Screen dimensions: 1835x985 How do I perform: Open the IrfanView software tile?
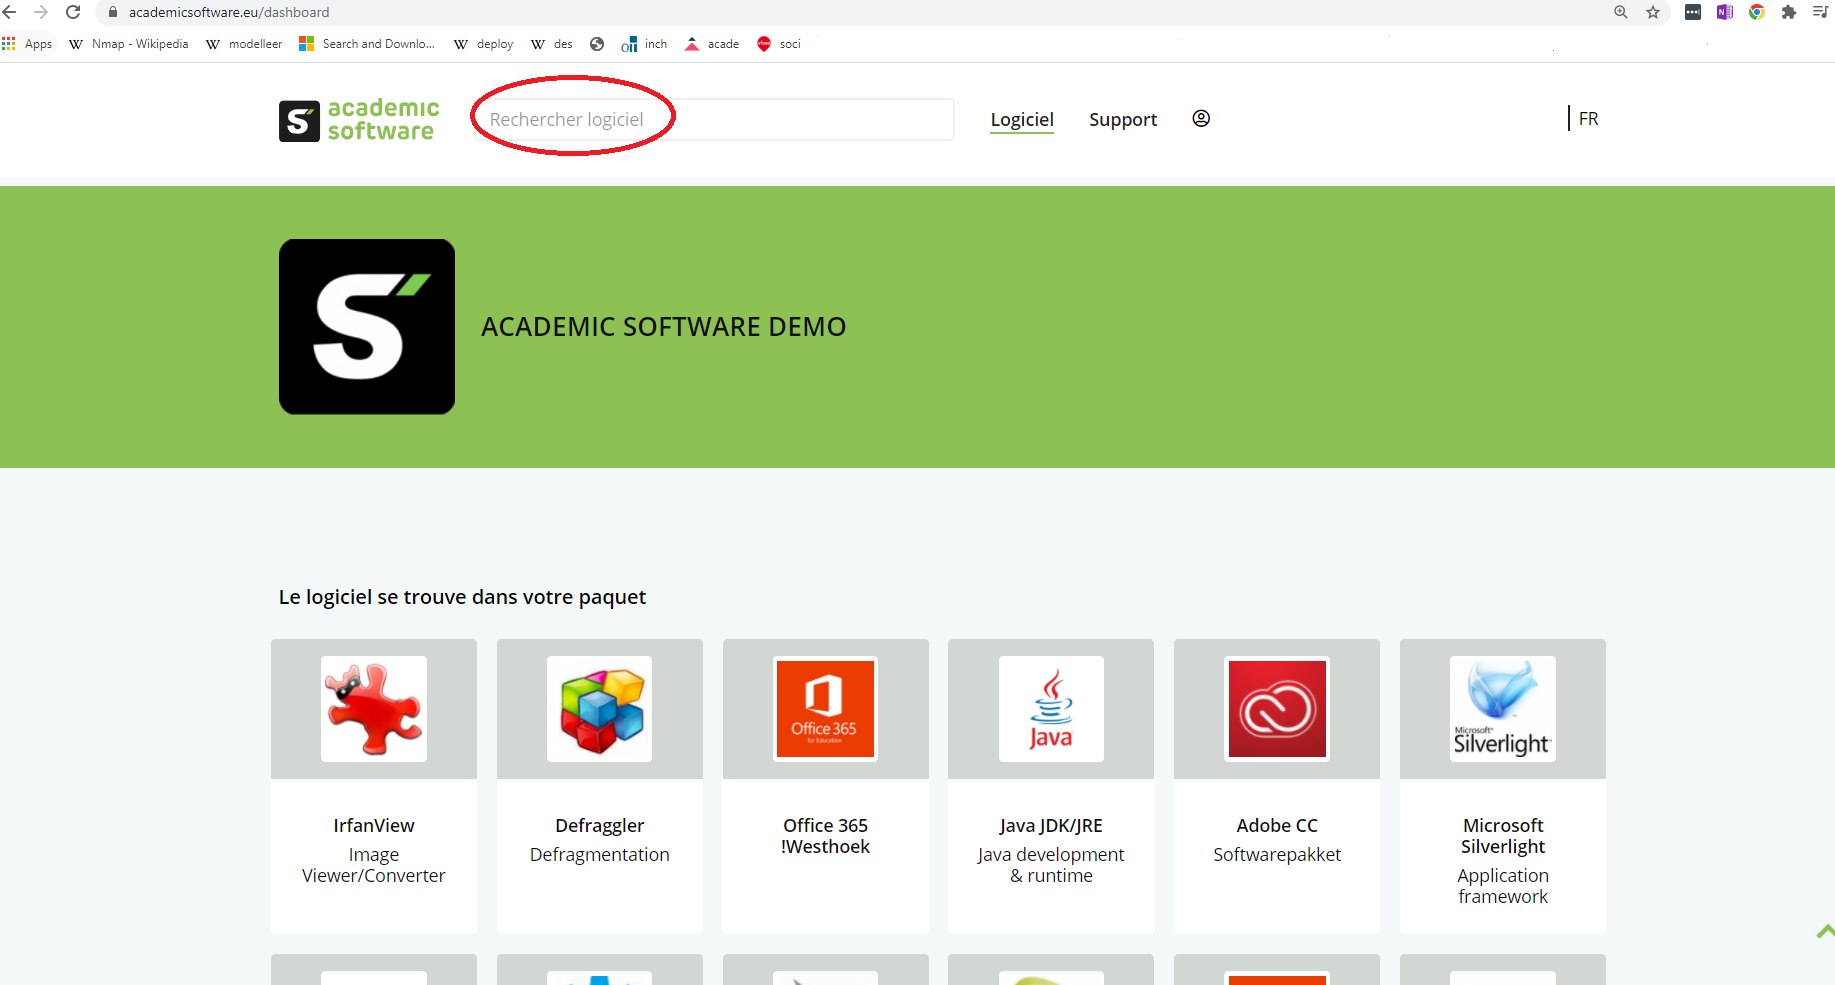point(373,787)
